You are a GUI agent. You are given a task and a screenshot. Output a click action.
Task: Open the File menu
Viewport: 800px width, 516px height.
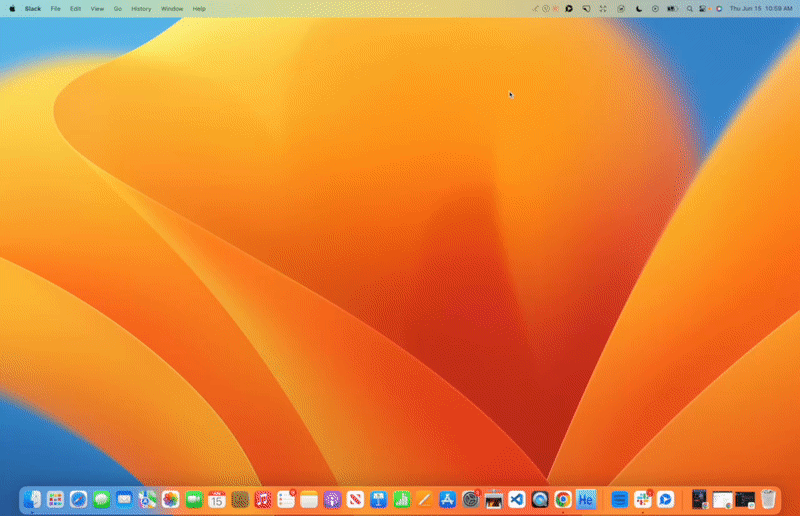[56, 9]
